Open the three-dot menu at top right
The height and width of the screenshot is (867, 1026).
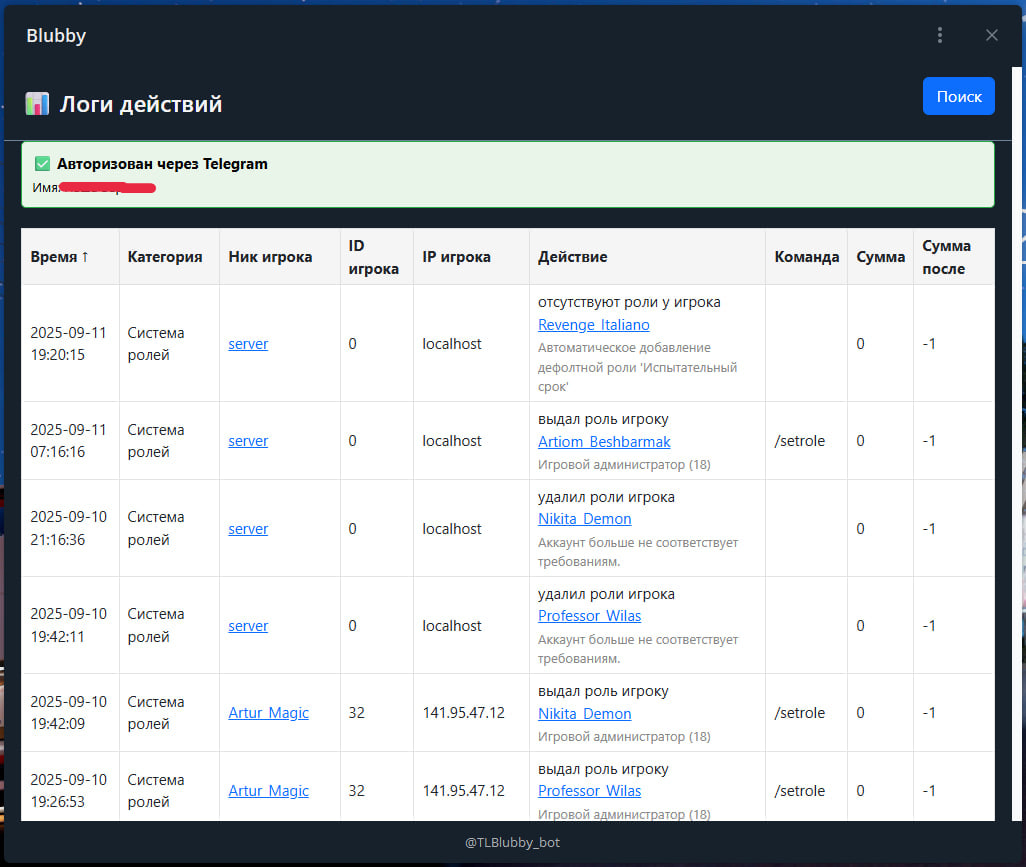[940, 34]
